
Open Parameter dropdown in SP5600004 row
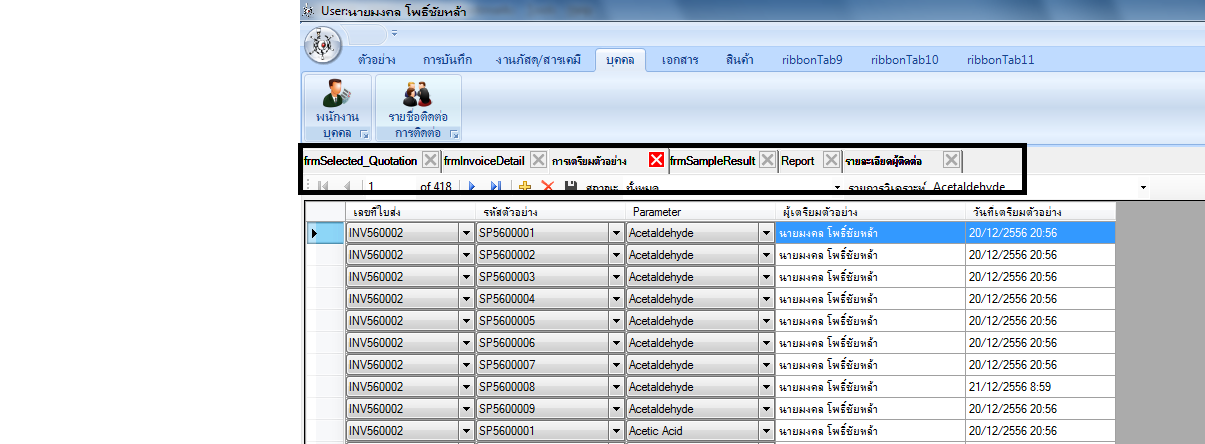pyautogui.click(x=766, y=299)
